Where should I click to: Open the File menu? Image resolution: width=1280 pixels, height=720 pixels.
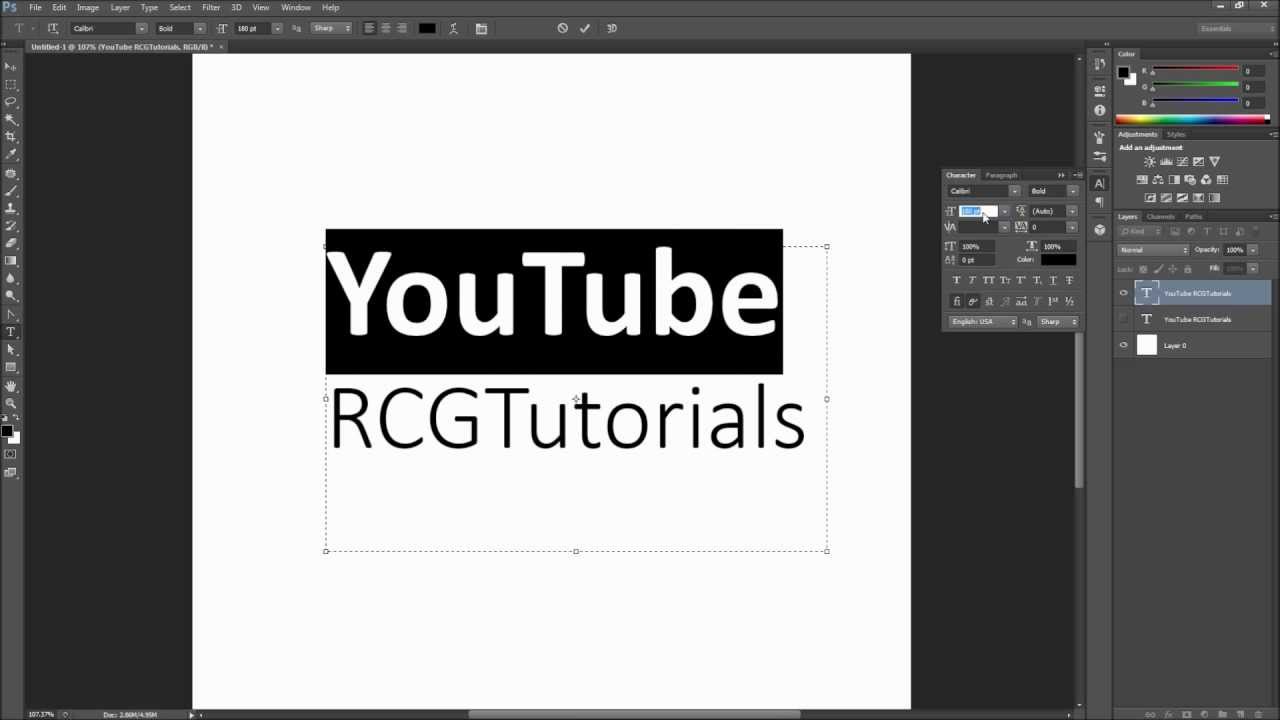click(x=35, y=7)
